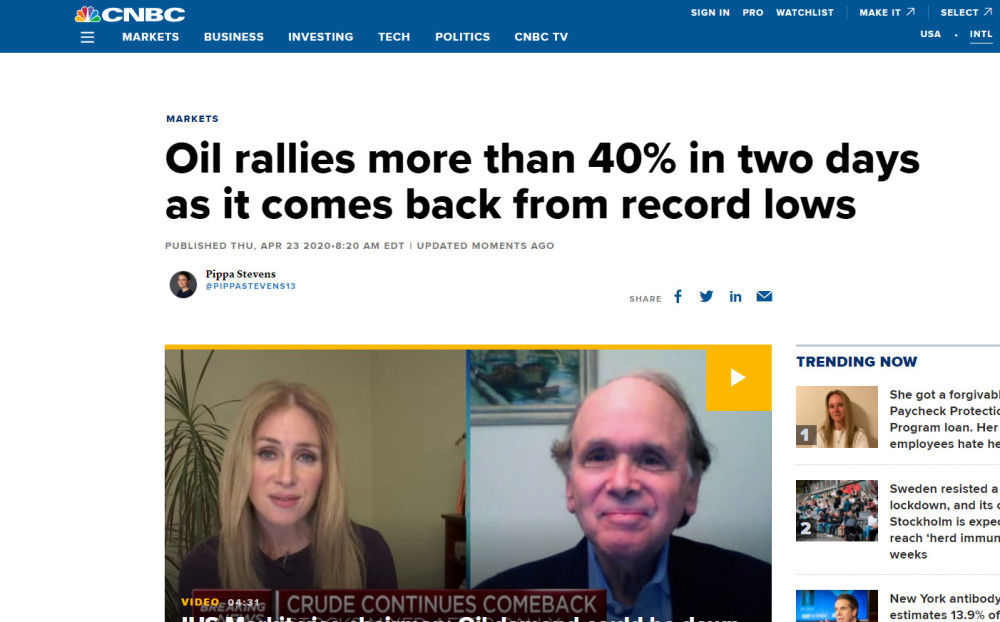Open the Investing menu
The height and width of the screenshot is (622, 1000).
coord(321,37)
